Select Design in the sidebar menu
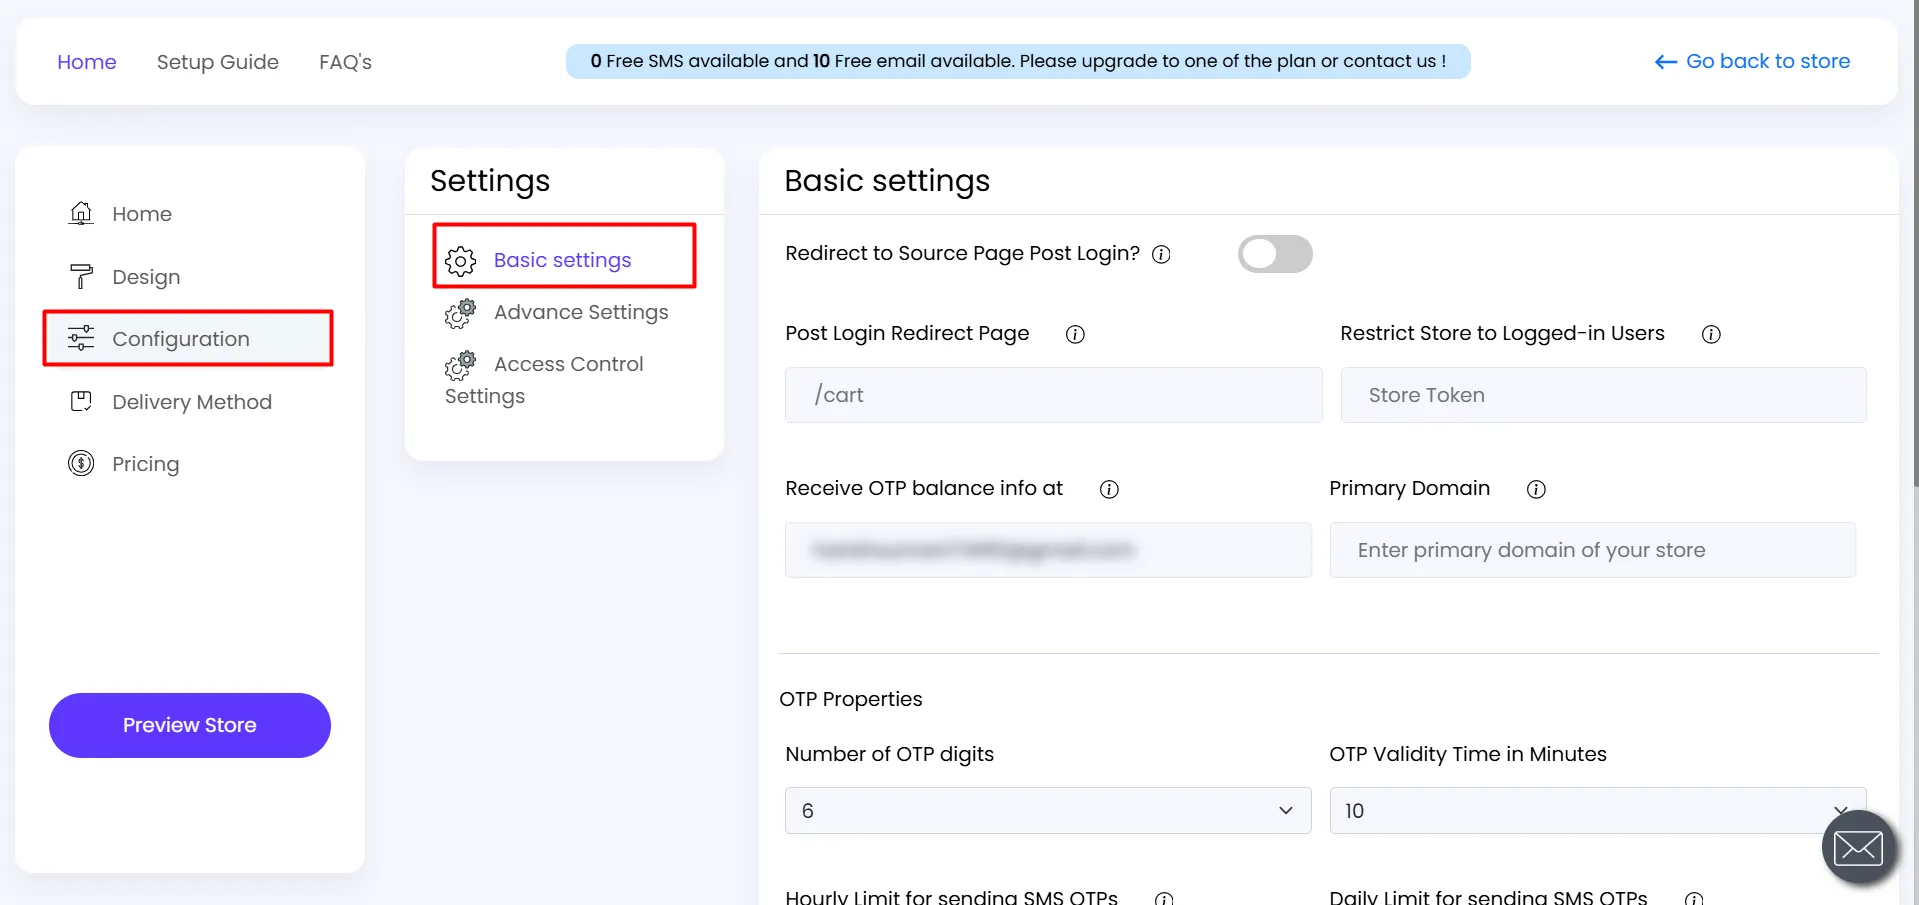The height and width of the screenshot is (905, 1919). click(x=146, y=276)
